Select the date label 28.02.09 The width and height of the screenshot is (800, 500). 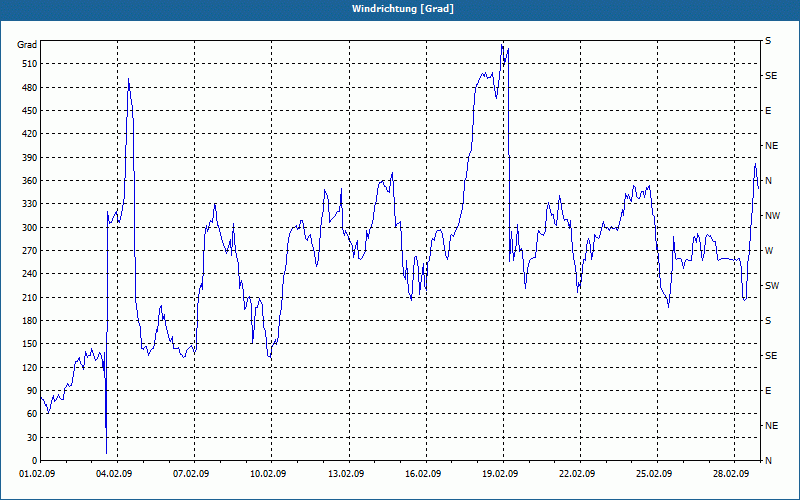tap(731, 474)
